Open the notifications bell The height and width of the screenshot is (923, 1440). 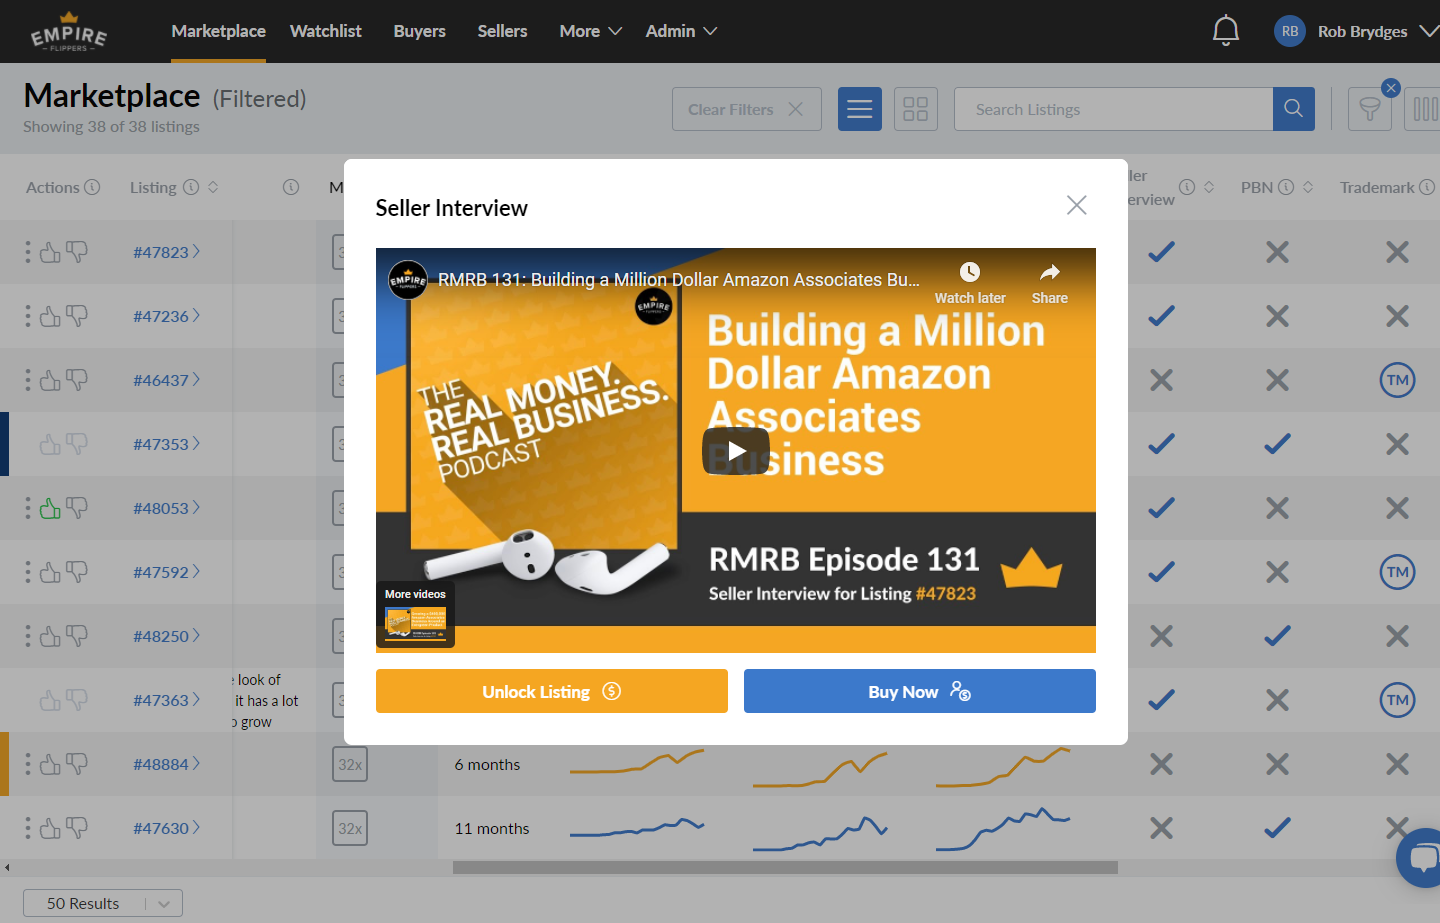(x=1225, y=31)
